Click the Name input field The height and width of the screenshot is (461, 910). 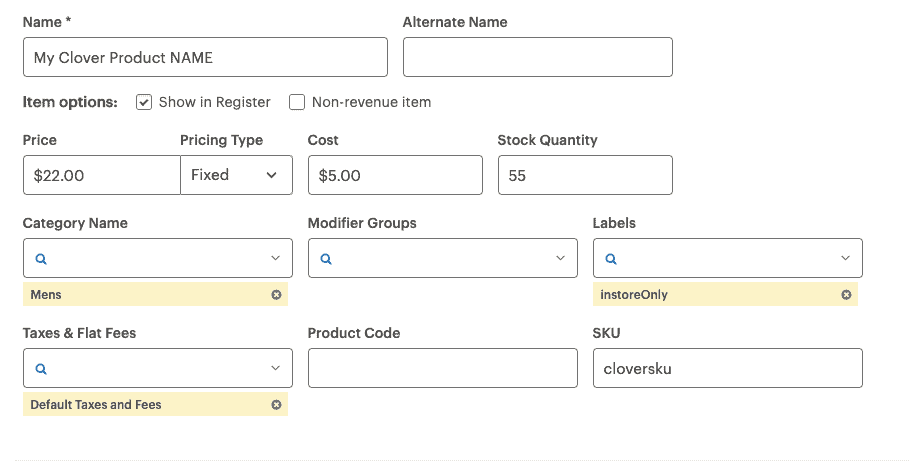204,57
